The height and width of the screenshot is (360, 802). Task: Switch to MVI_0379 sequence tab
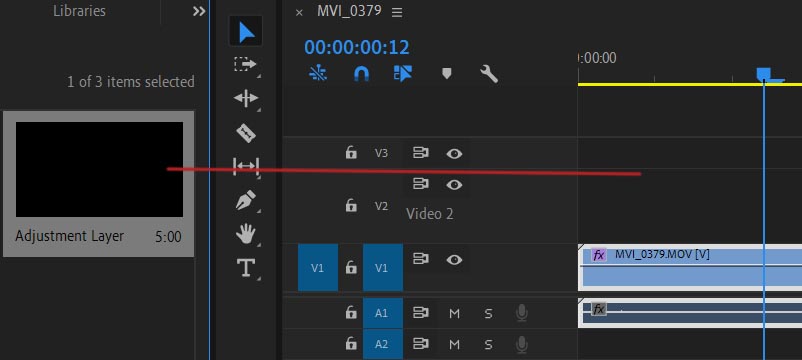(x=349, y=11)
